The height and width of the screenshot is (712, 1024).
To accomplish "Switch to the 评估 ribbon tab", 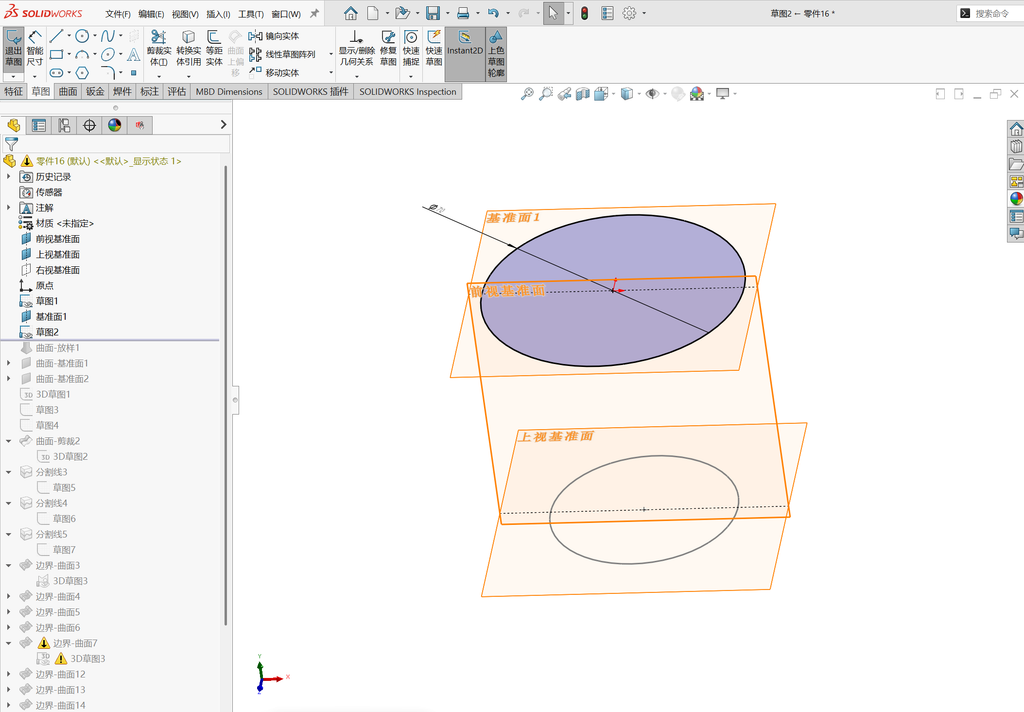I will [177, 91].
